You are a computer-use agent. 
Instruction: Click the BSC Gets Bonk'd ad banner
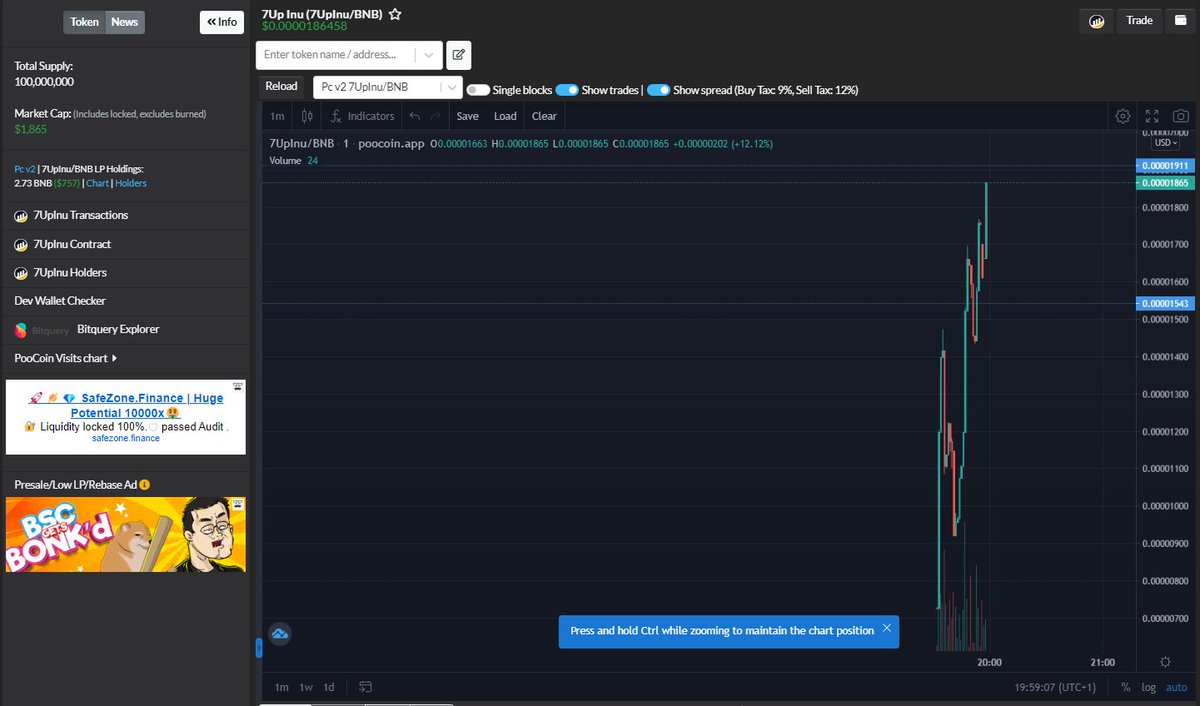pyautogui.click(x=126, y=535)
